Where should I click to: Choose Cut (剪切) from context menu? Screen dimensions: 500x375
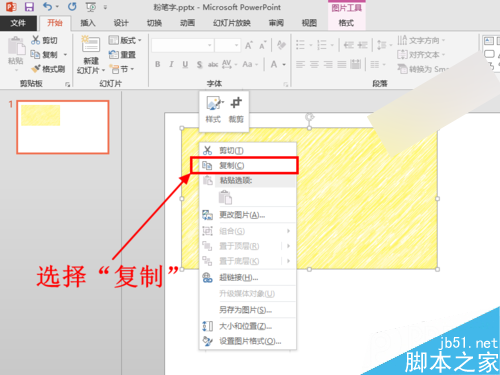pos(248,151)
